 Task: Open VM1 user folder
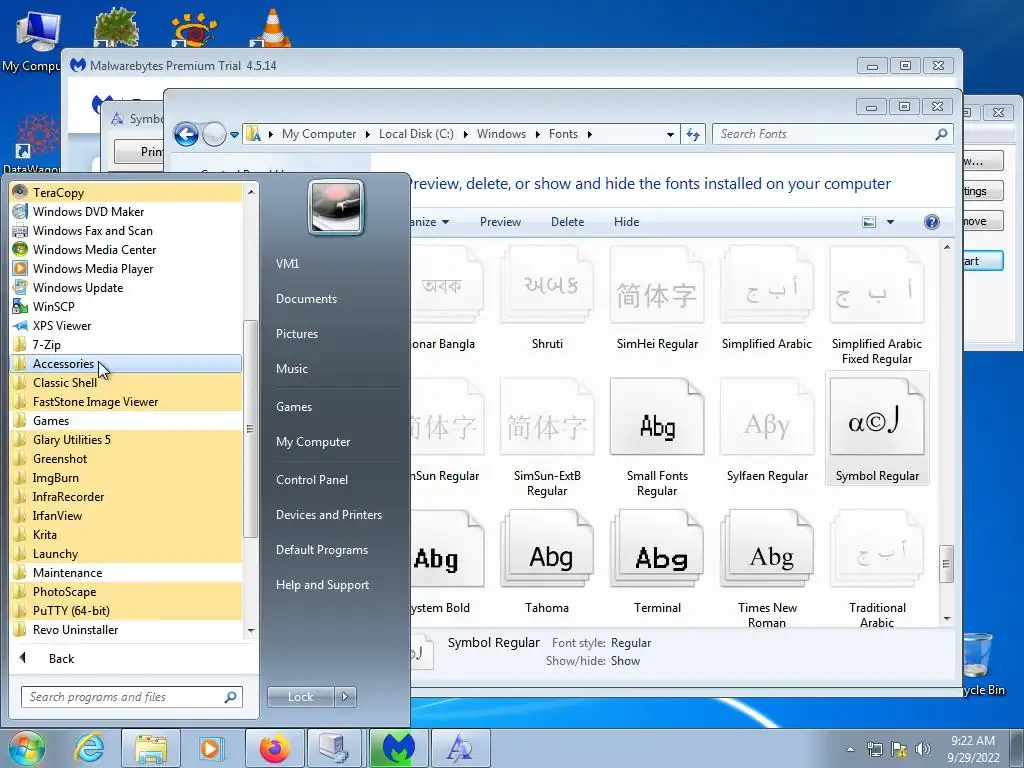287,263
